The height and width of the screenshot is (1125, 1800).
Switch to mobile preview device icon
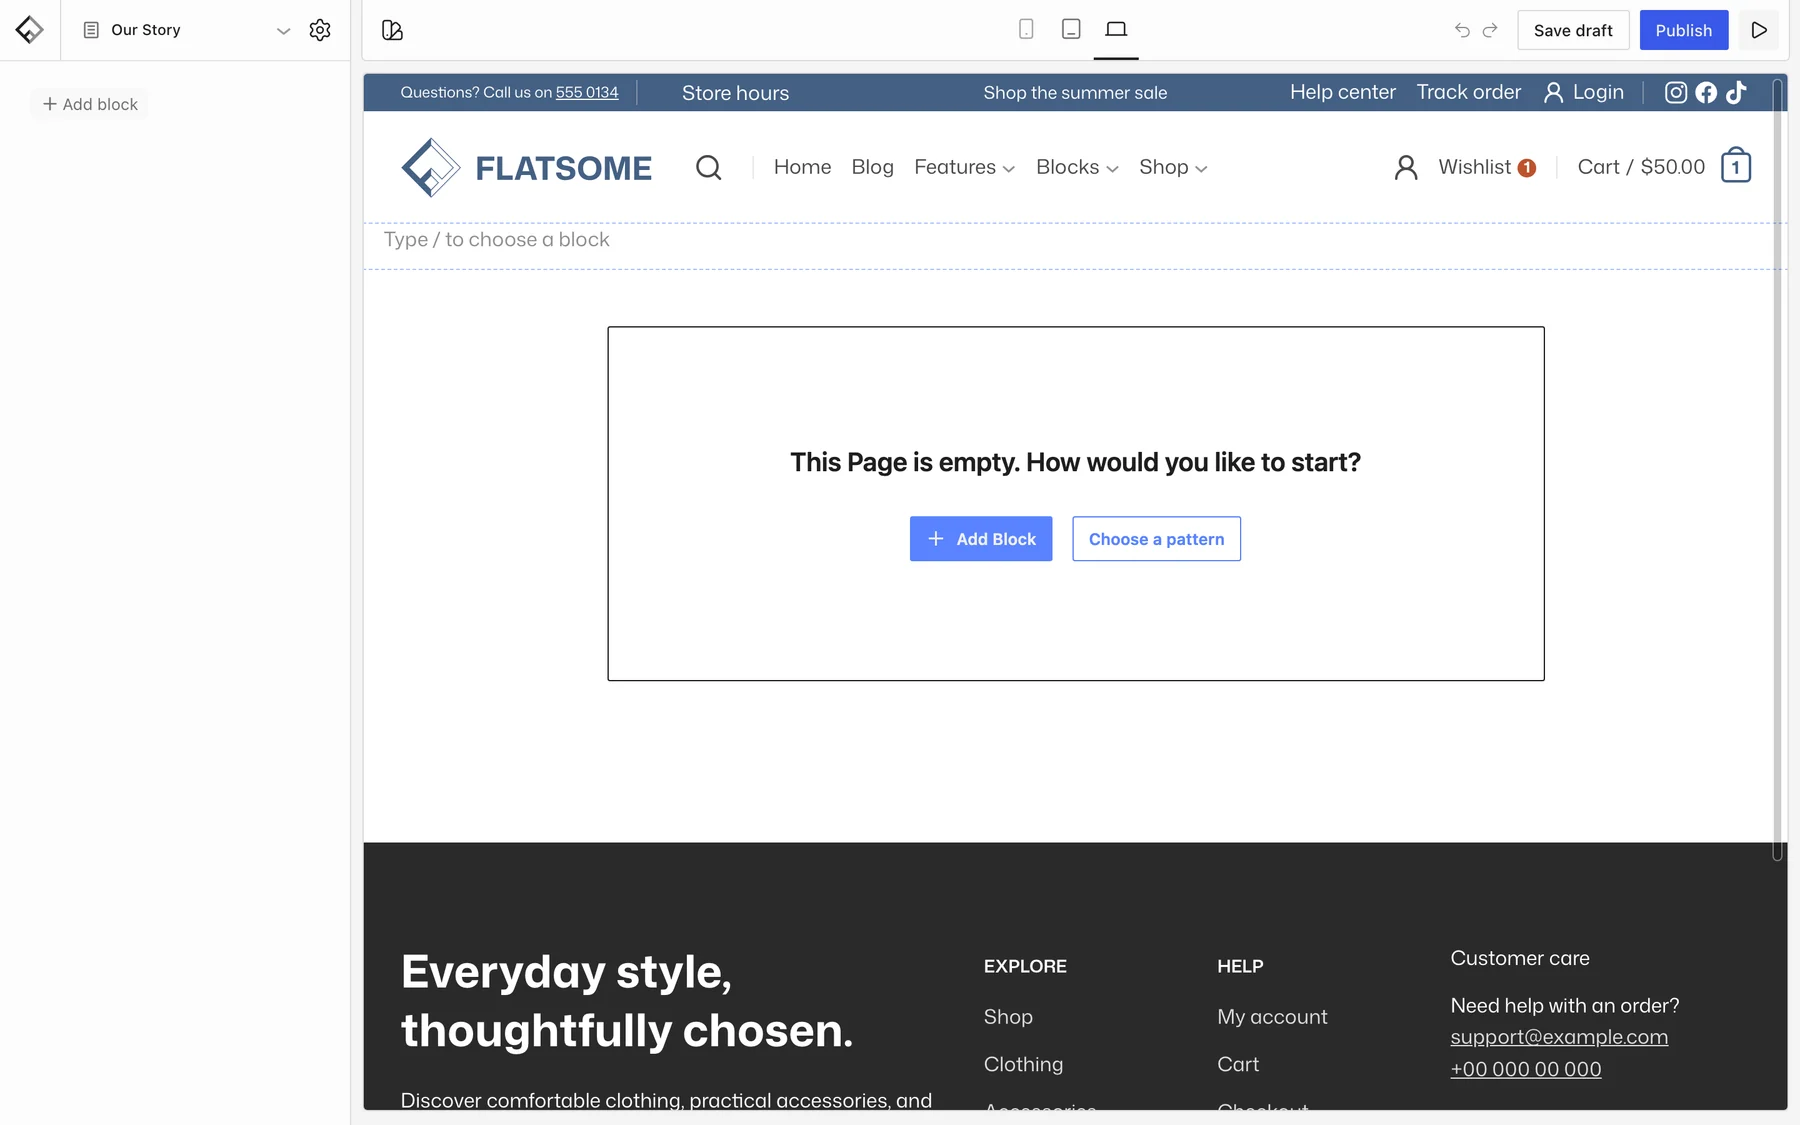1026,29
